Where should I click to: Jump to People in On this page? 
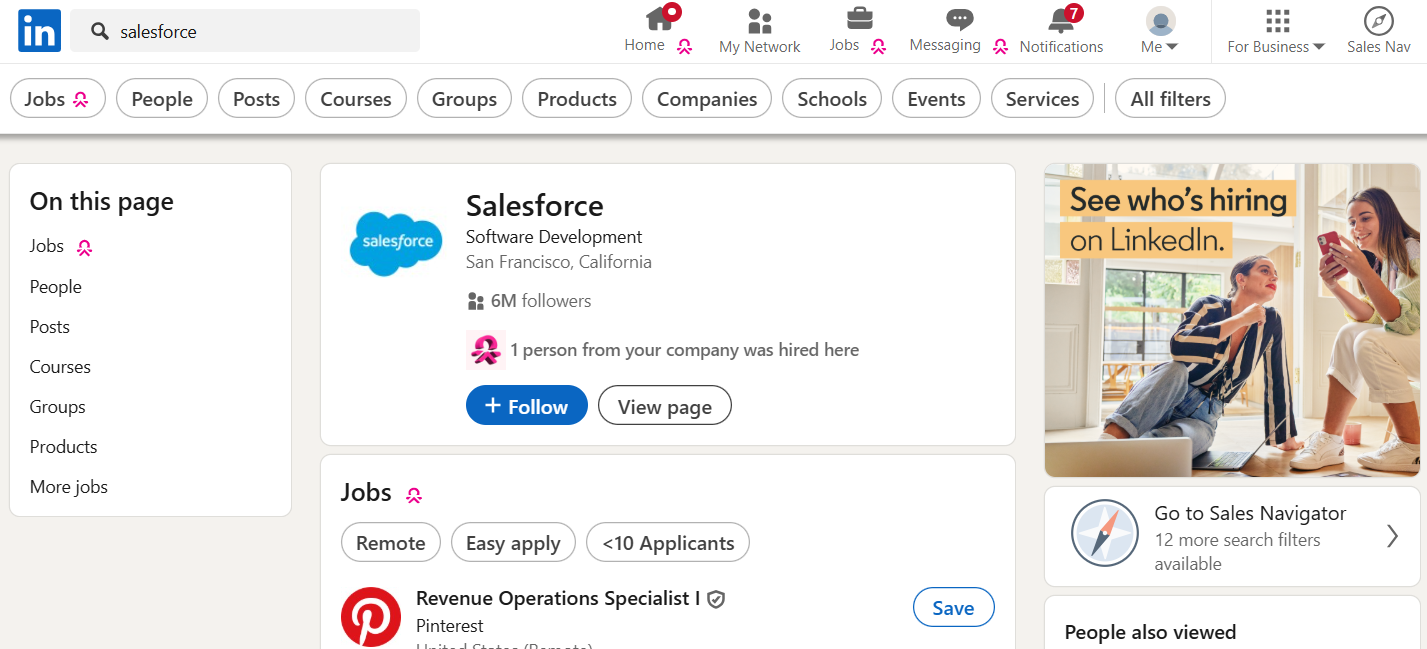56,287
